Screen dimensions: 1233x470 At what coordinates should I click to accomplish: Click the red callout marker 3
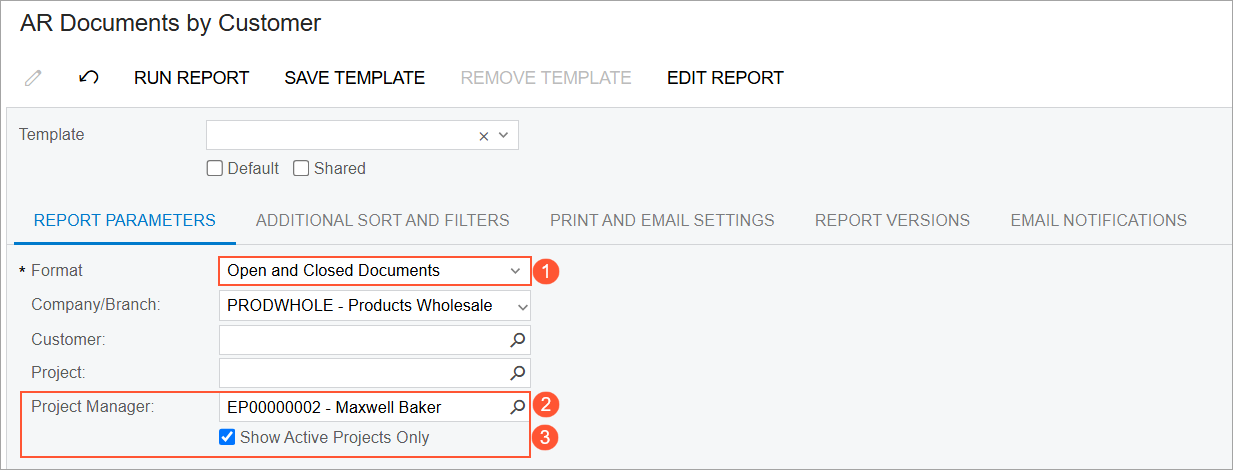[546, 438]
